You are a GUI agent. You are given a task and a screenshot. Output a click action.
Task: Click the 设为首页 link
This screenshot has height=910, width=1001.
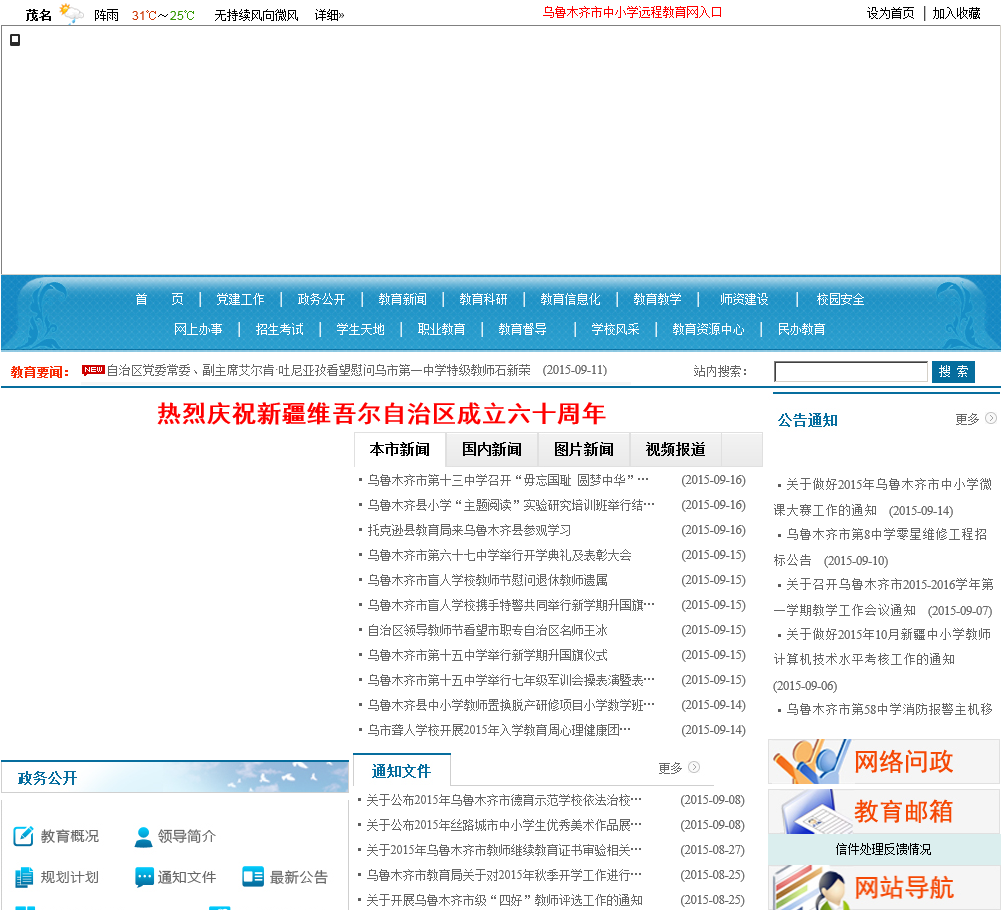tap(890, 13)
